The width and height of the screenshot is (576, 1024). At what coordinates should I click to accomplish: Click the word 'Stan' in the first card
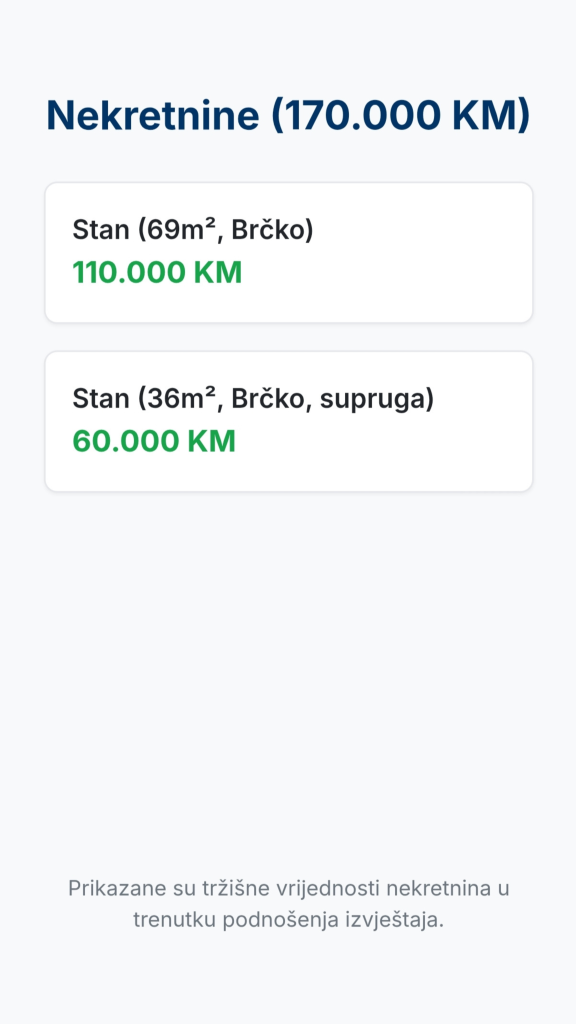[x=101, y=230]
